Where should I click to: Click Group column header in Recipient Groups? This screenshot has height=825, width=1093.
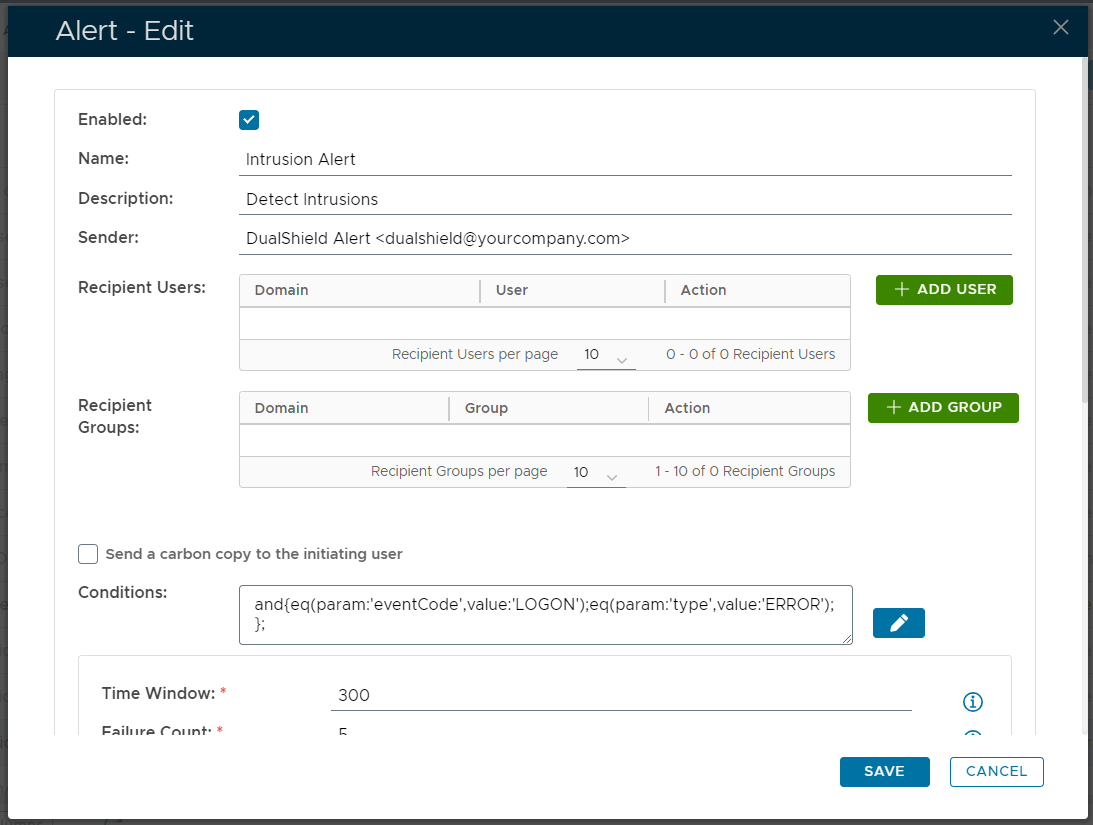(487, 408)
